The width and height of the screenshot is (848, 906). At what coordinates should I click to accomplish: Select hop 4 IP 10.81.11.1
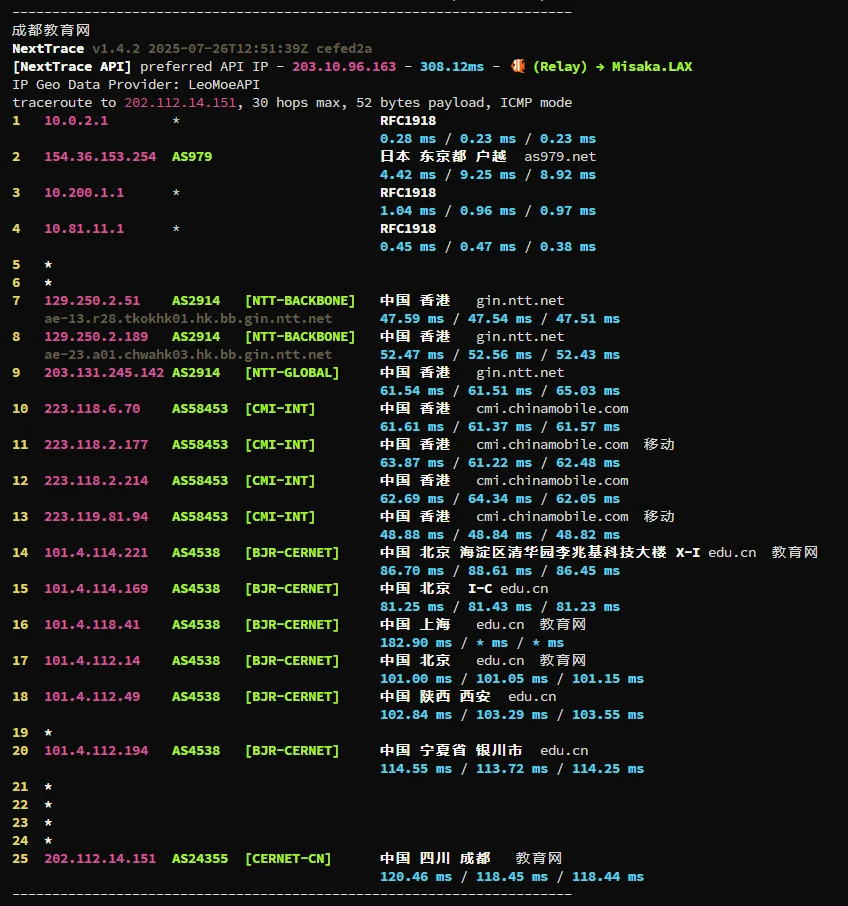(x=84, y=228)
